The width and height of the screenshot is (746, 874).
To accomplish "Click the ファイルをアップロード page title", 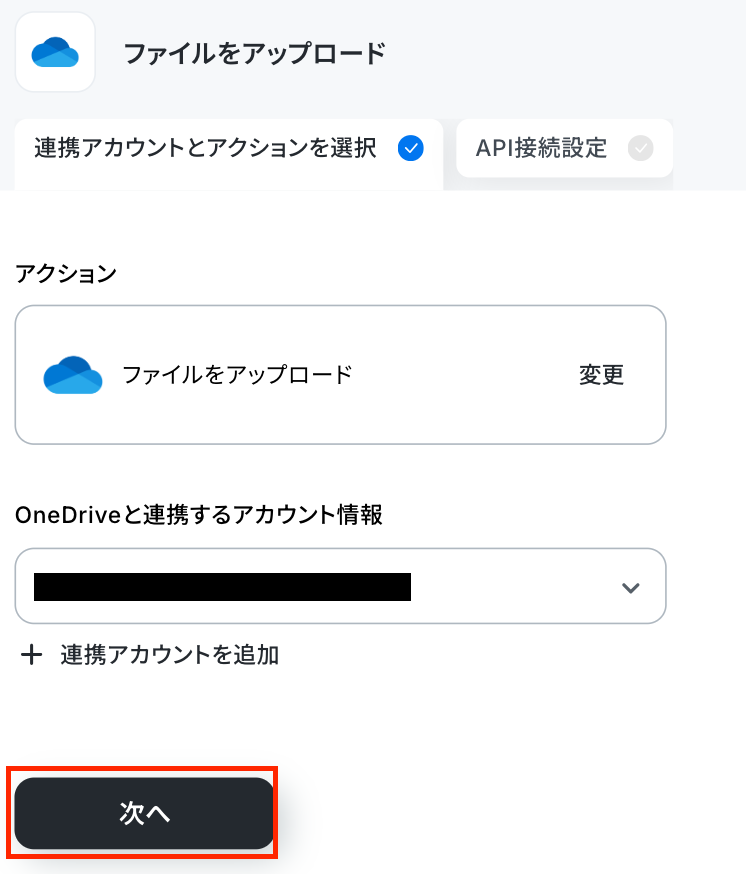I will click(x=255, y=54).
